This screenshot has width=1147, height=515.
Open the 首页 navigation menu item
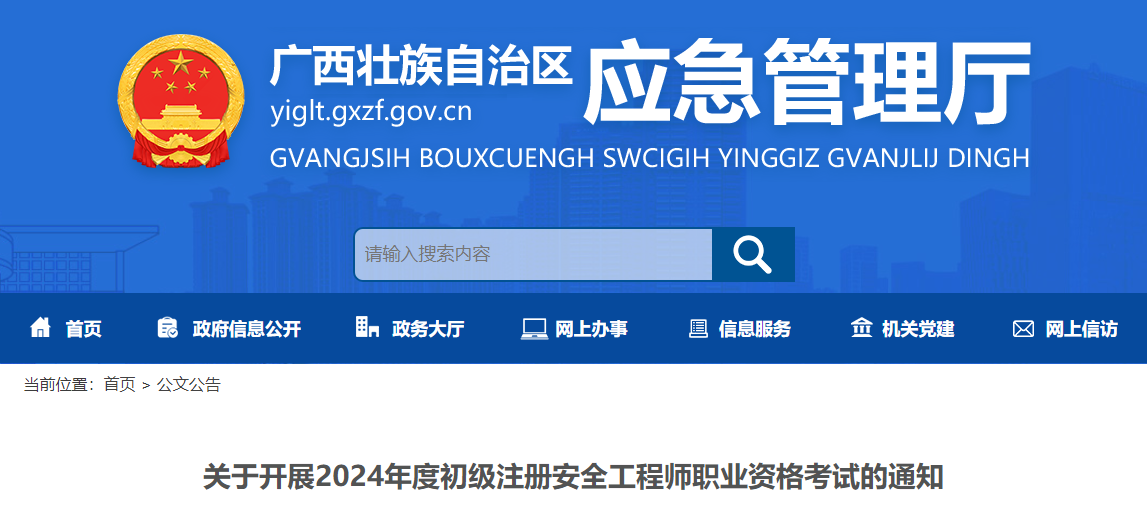(x=83, y=329)
